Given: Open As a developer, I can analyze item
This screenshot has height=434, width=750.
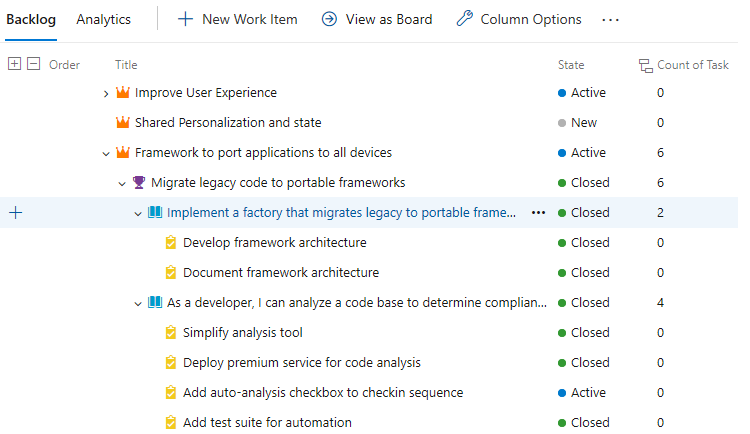Looking at the screenshot, I should coord(357,302).
